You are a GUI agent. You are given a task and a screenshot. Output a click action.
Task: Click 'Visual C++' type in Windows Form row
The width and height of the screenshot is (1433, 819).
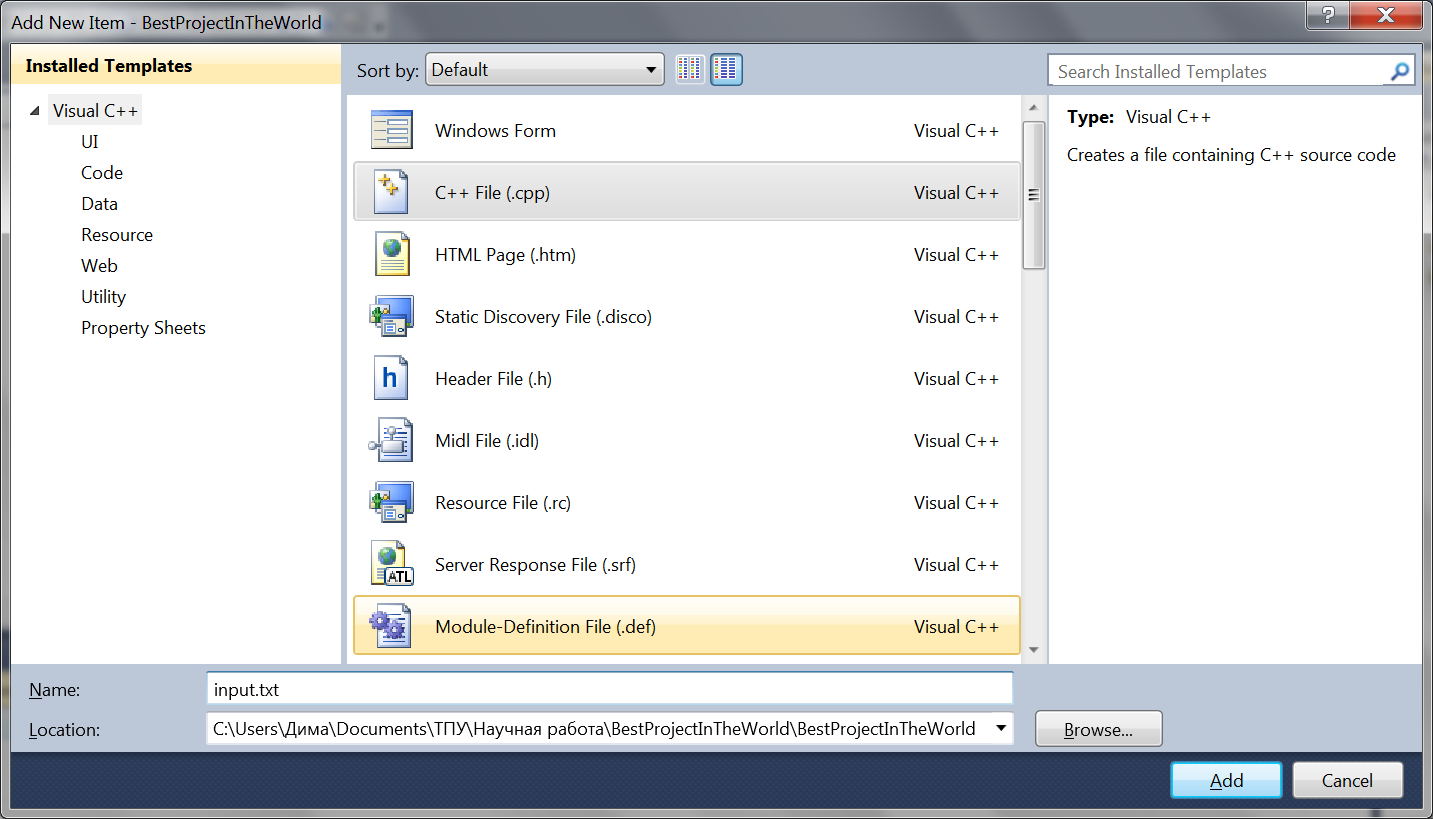956,131
